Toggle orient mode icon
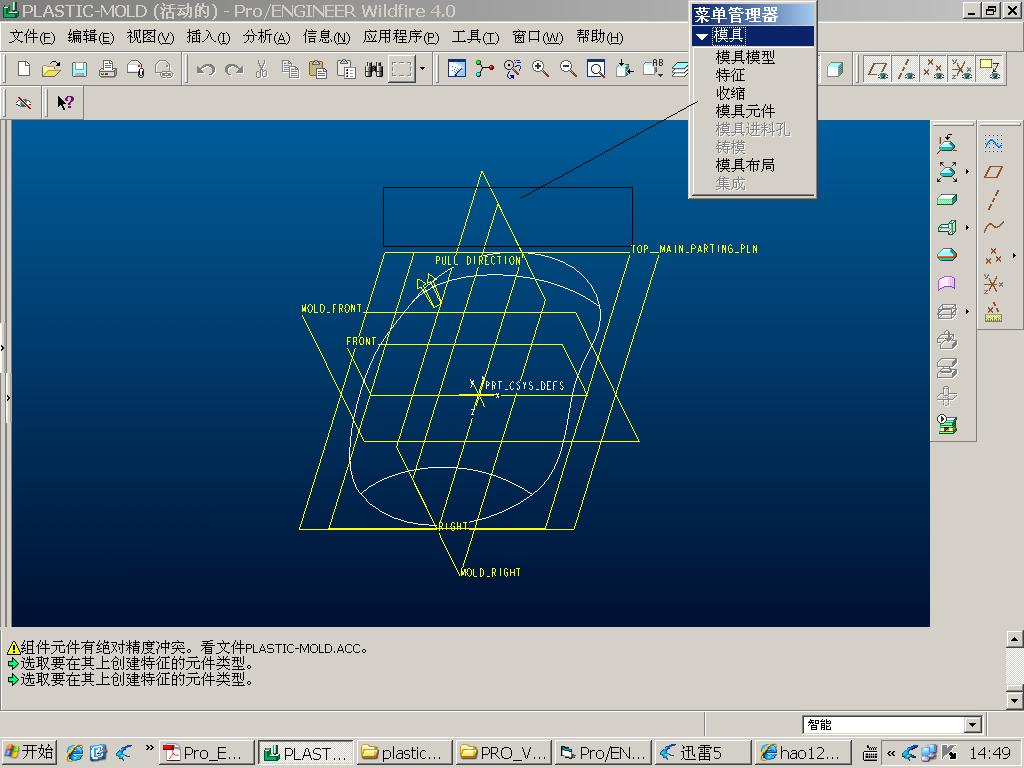Viewport: 1024px width, 768px height. click(x=513, y=69)
